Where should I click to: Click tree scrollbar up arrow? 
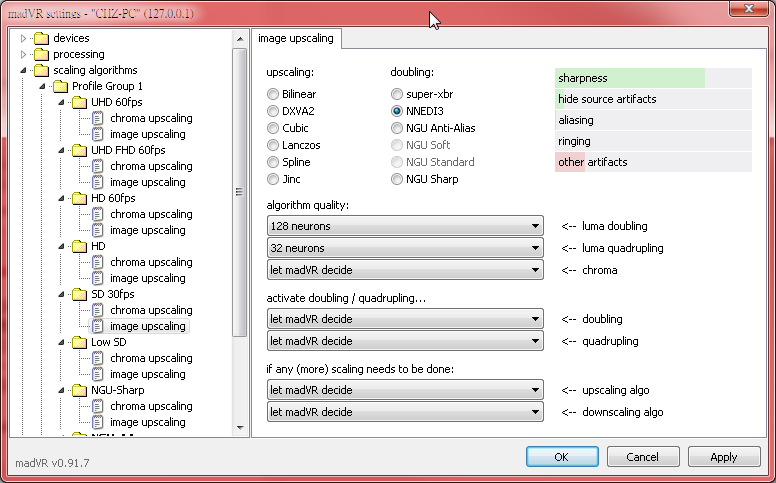240,39
